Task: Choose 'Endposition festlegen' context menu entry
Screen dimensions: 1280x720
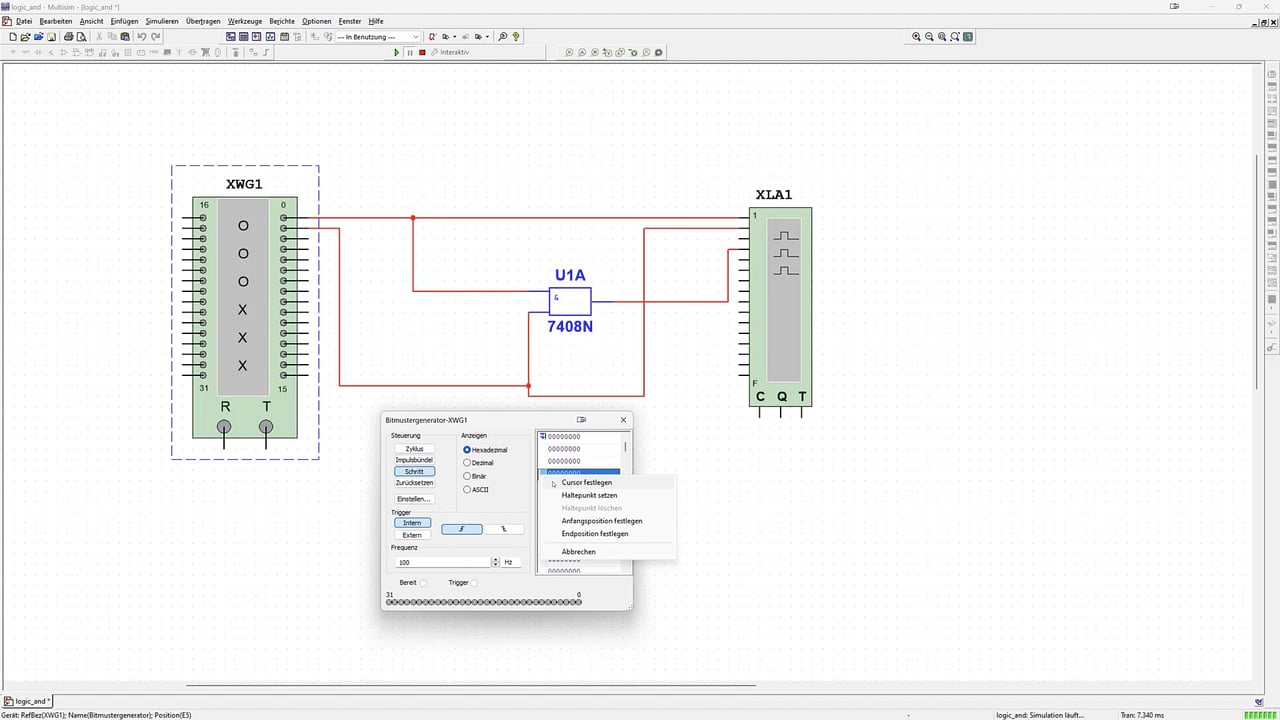Action: coord(595,534)
